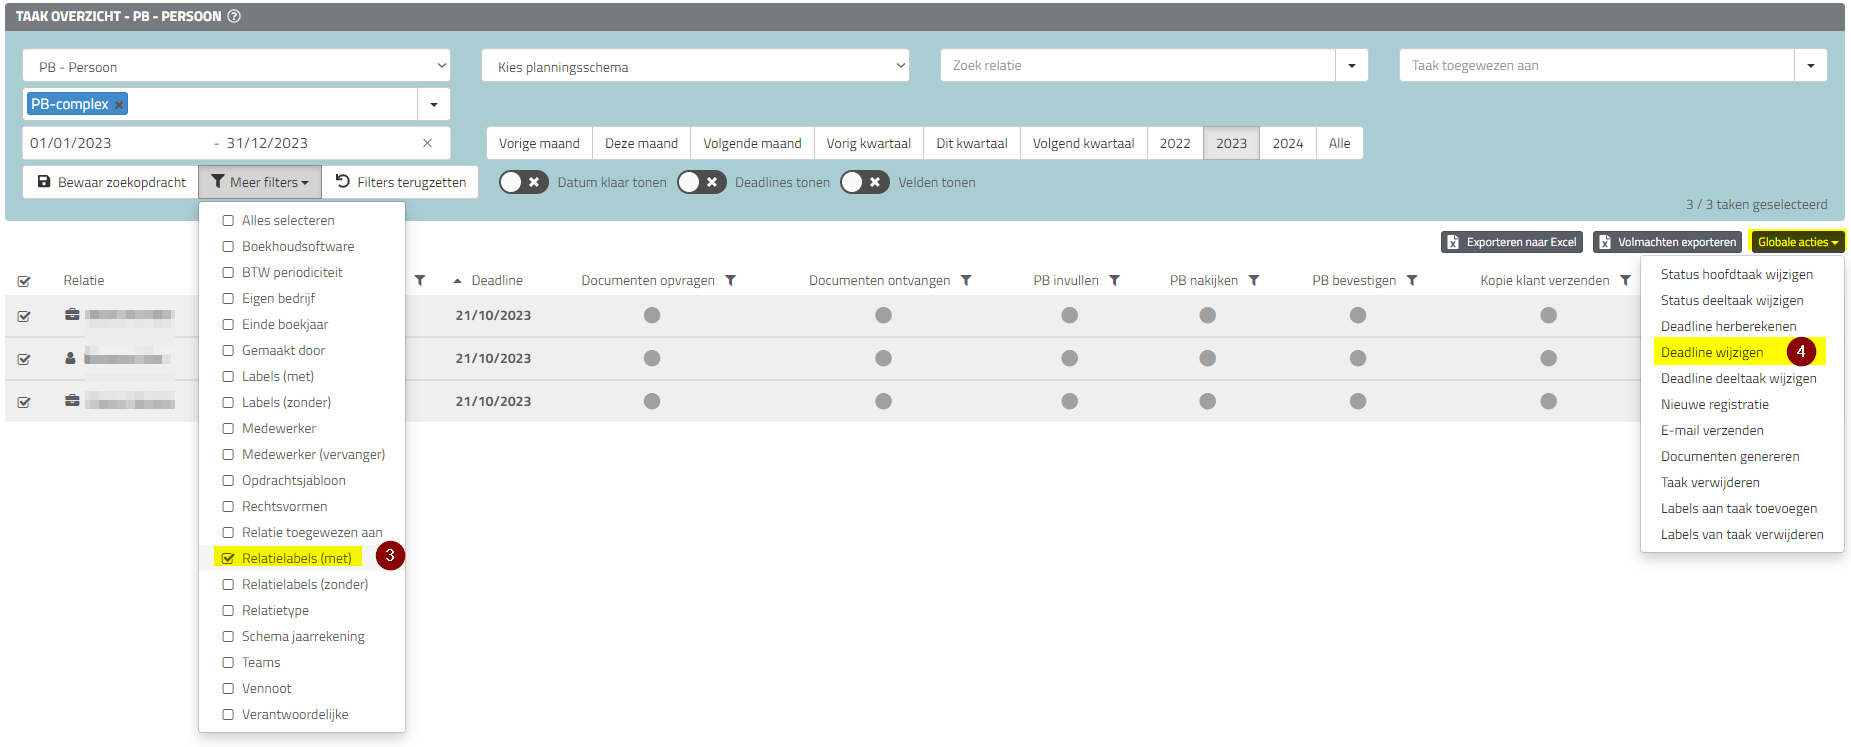Choose Taak verwijderen in the actions menu
1851x747 pixels.
coord(1709,483)
